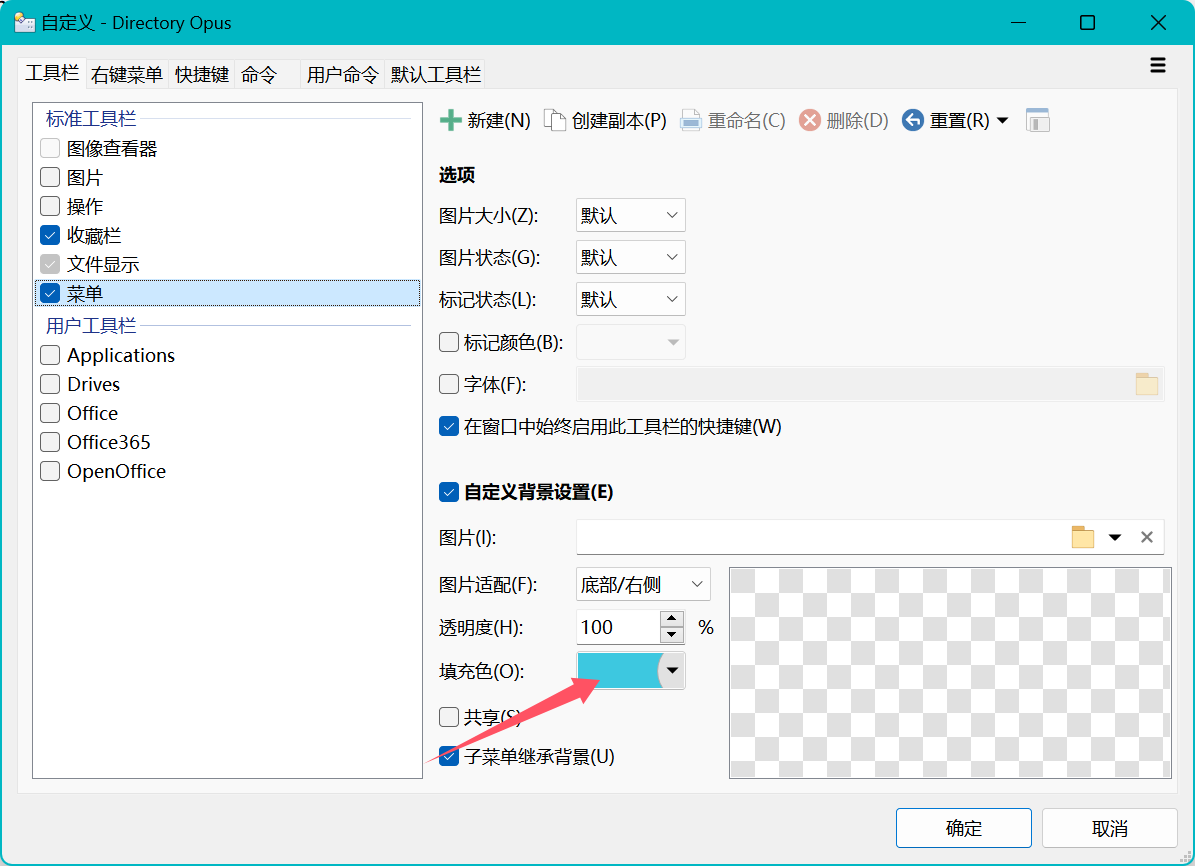Select the OpenOffice row in 用户工具栏

pos(227,471)
